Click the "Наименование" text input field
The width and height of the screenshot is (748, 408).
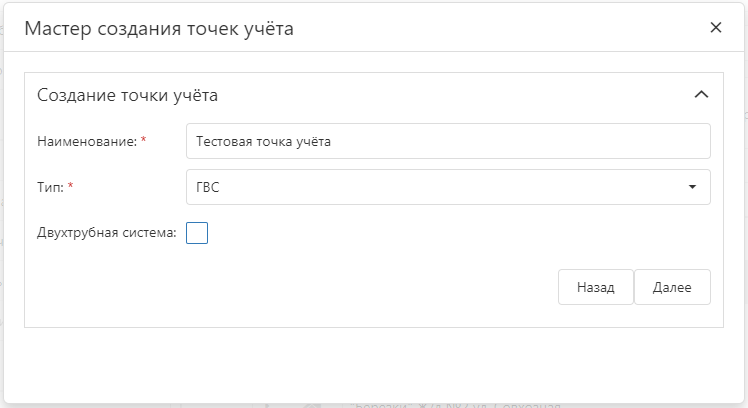coord(448,141)
